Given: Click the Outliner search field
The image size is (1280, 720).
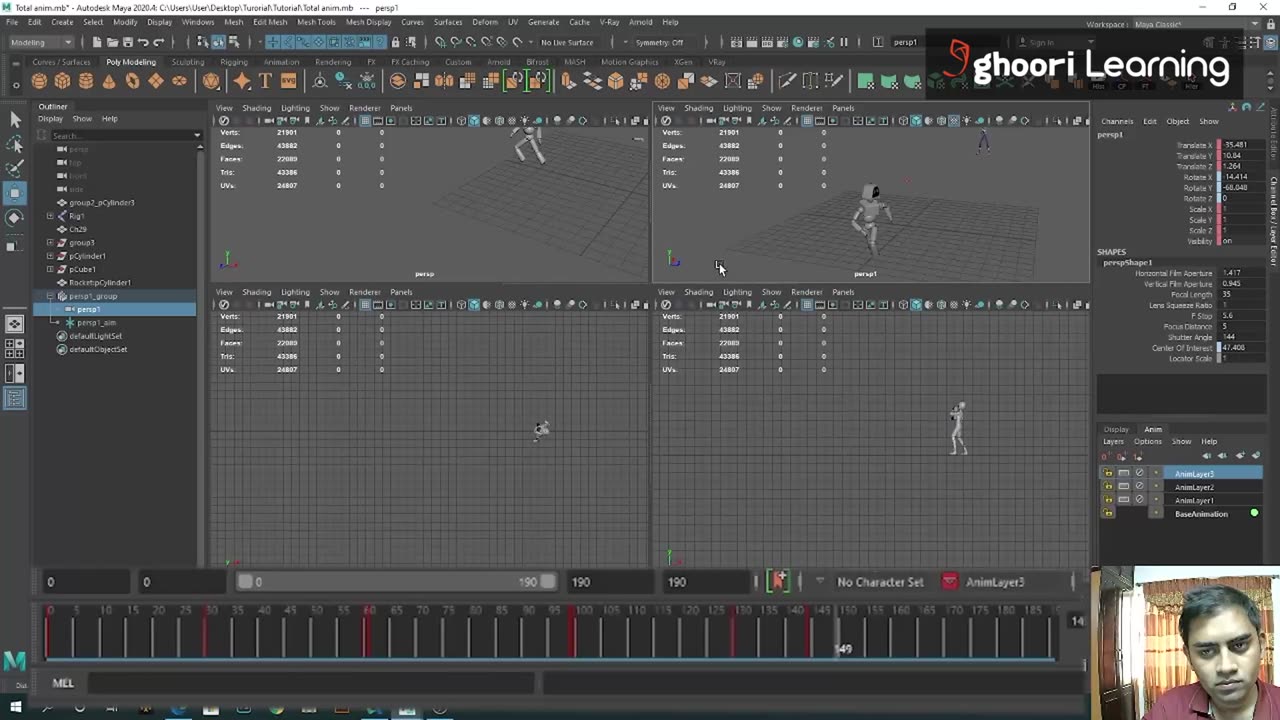Looking at the screenshot, I should tap(124, 135).
